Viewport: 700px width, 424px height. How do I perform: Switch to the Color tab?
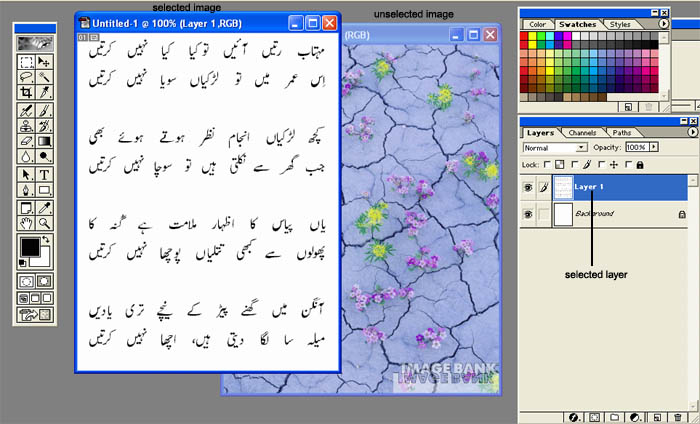pos(538,25)
